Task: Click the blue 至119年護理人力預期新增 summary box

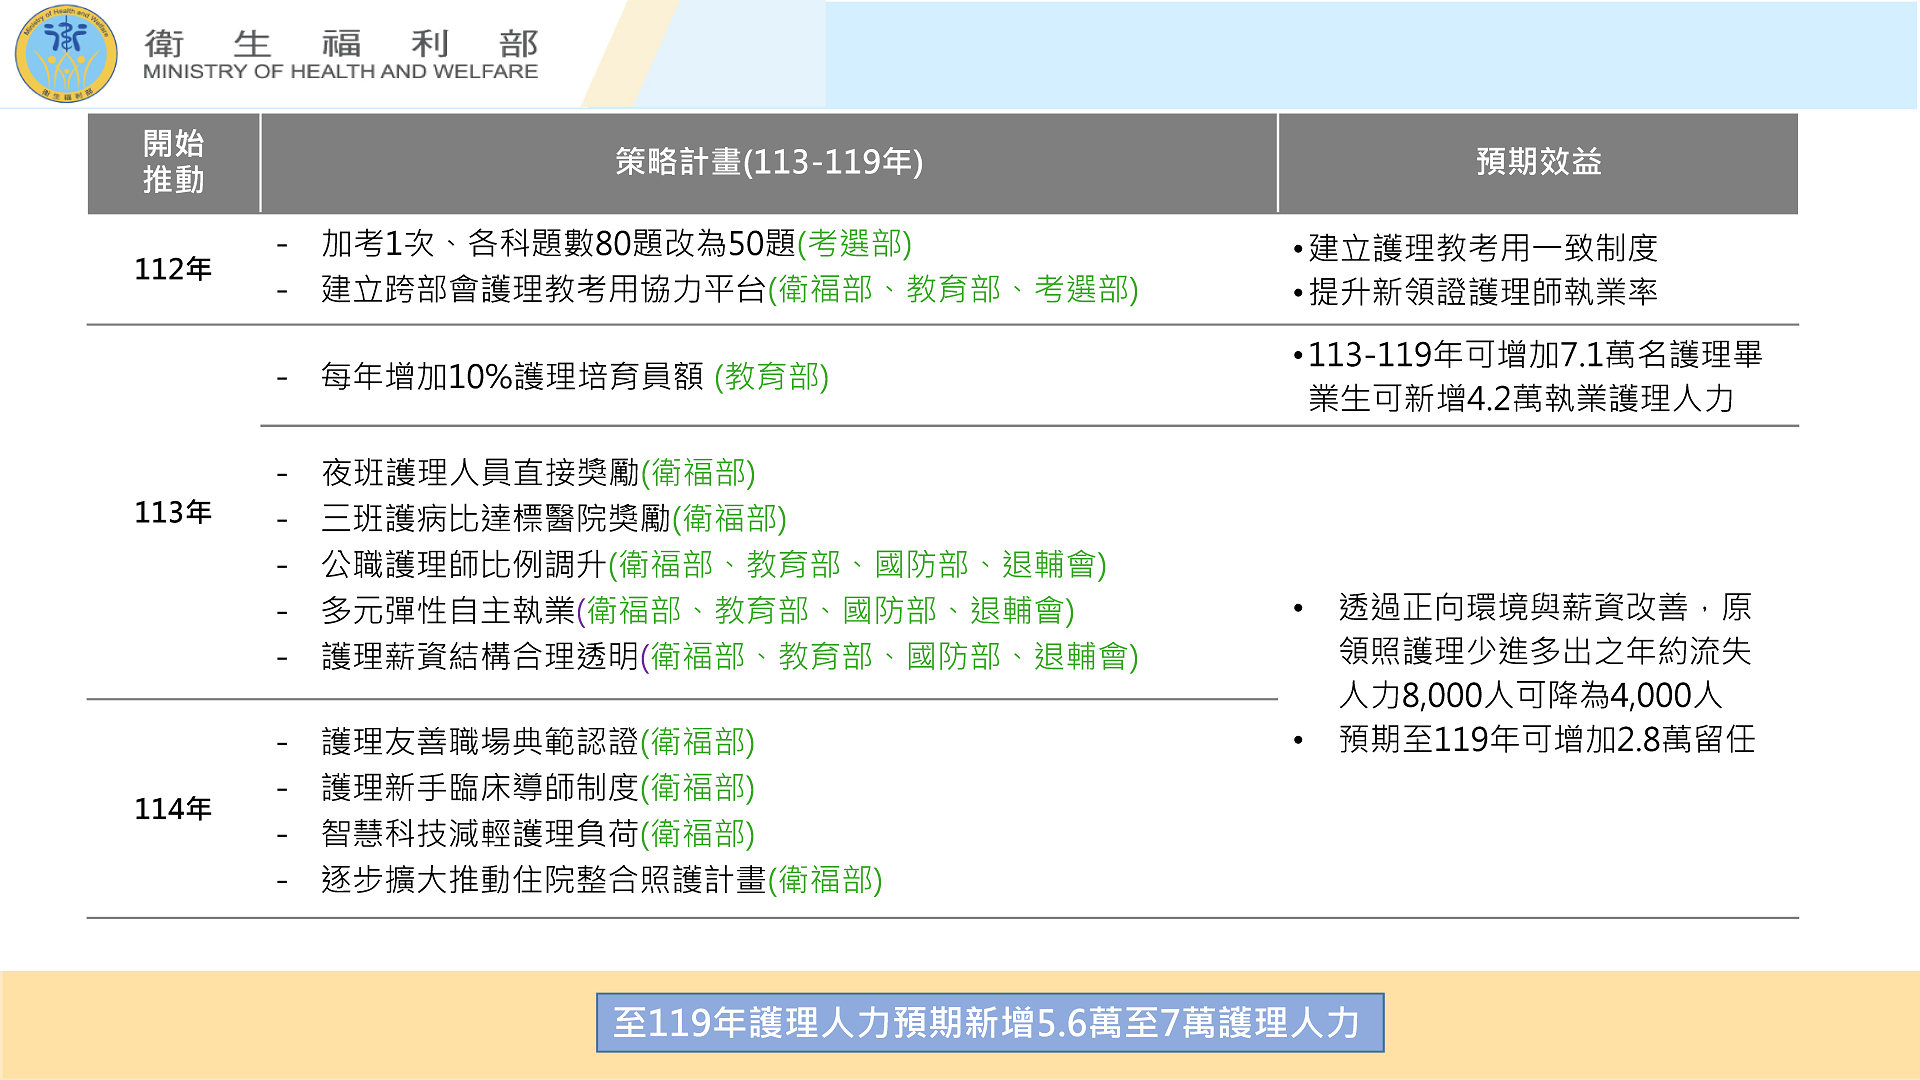Action: coord(990,1022)
